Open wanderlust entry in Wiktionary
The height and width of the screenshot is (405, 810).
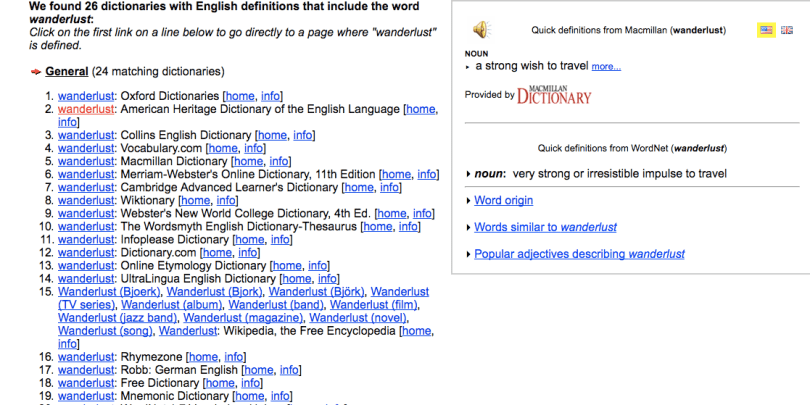point(86,200)
